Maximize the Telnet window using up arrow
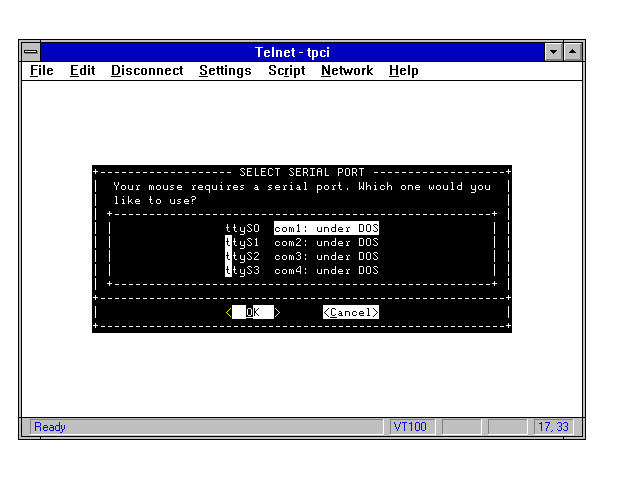 pos(573,51)
